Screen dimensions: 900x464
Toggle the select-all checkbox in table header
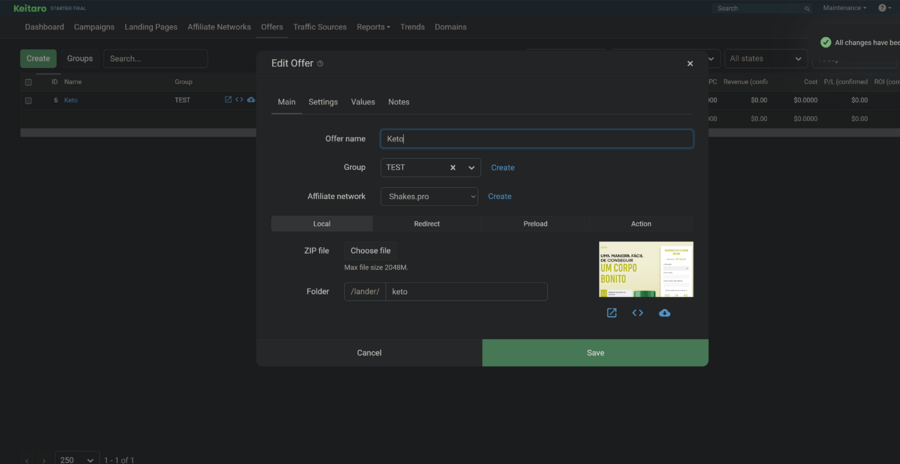pos(28,82)
